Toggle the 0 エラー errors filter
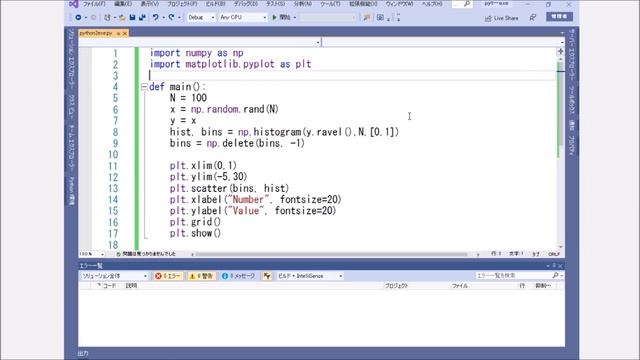 pos(168,276)
